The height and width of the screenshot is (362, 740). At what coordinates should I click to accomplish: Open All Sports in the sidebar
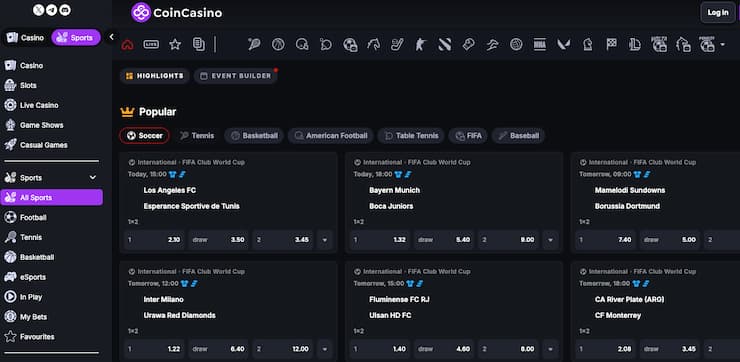pos(51,198)
